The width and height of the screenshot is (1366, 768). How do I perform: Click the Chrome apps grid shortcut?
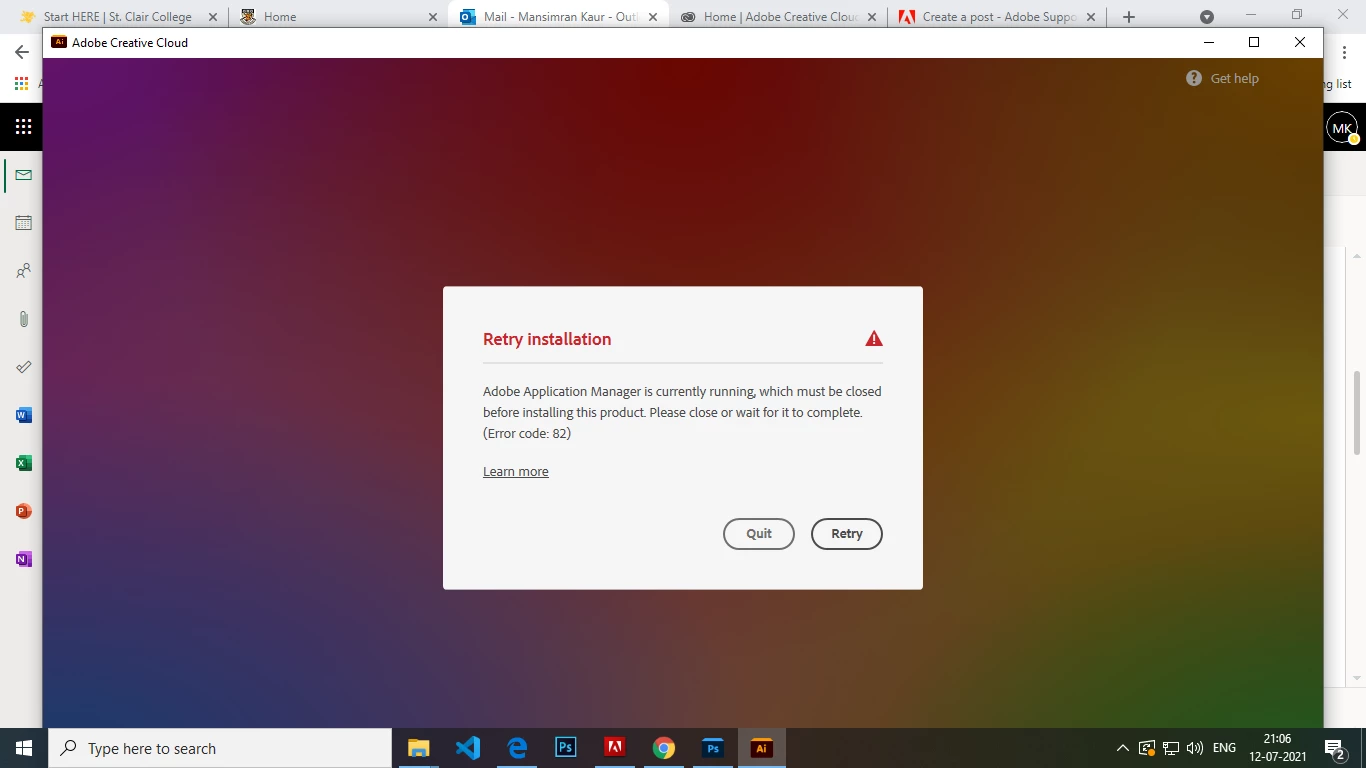21,84
